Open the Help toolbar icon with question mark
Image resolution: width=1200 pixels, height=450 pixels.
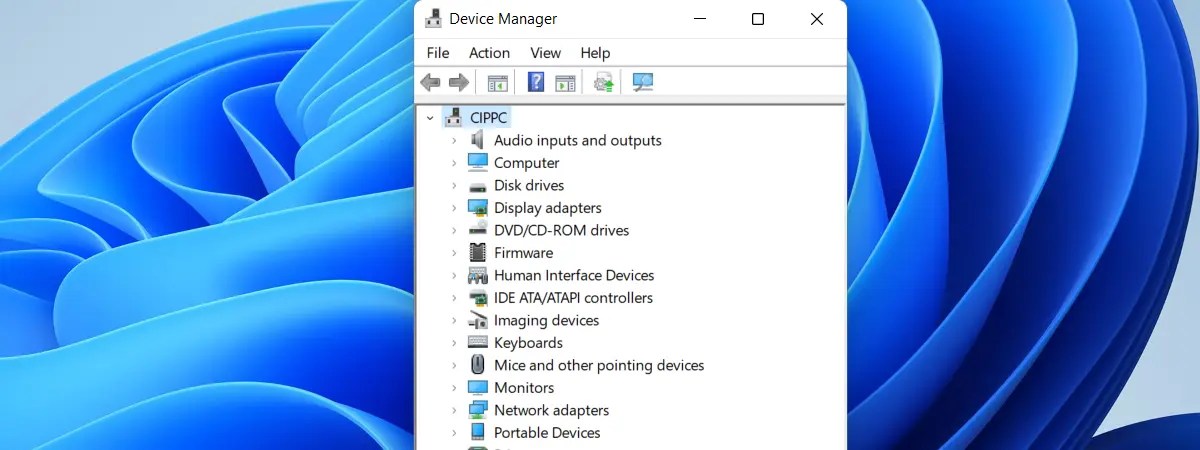[x=536, y=82]
